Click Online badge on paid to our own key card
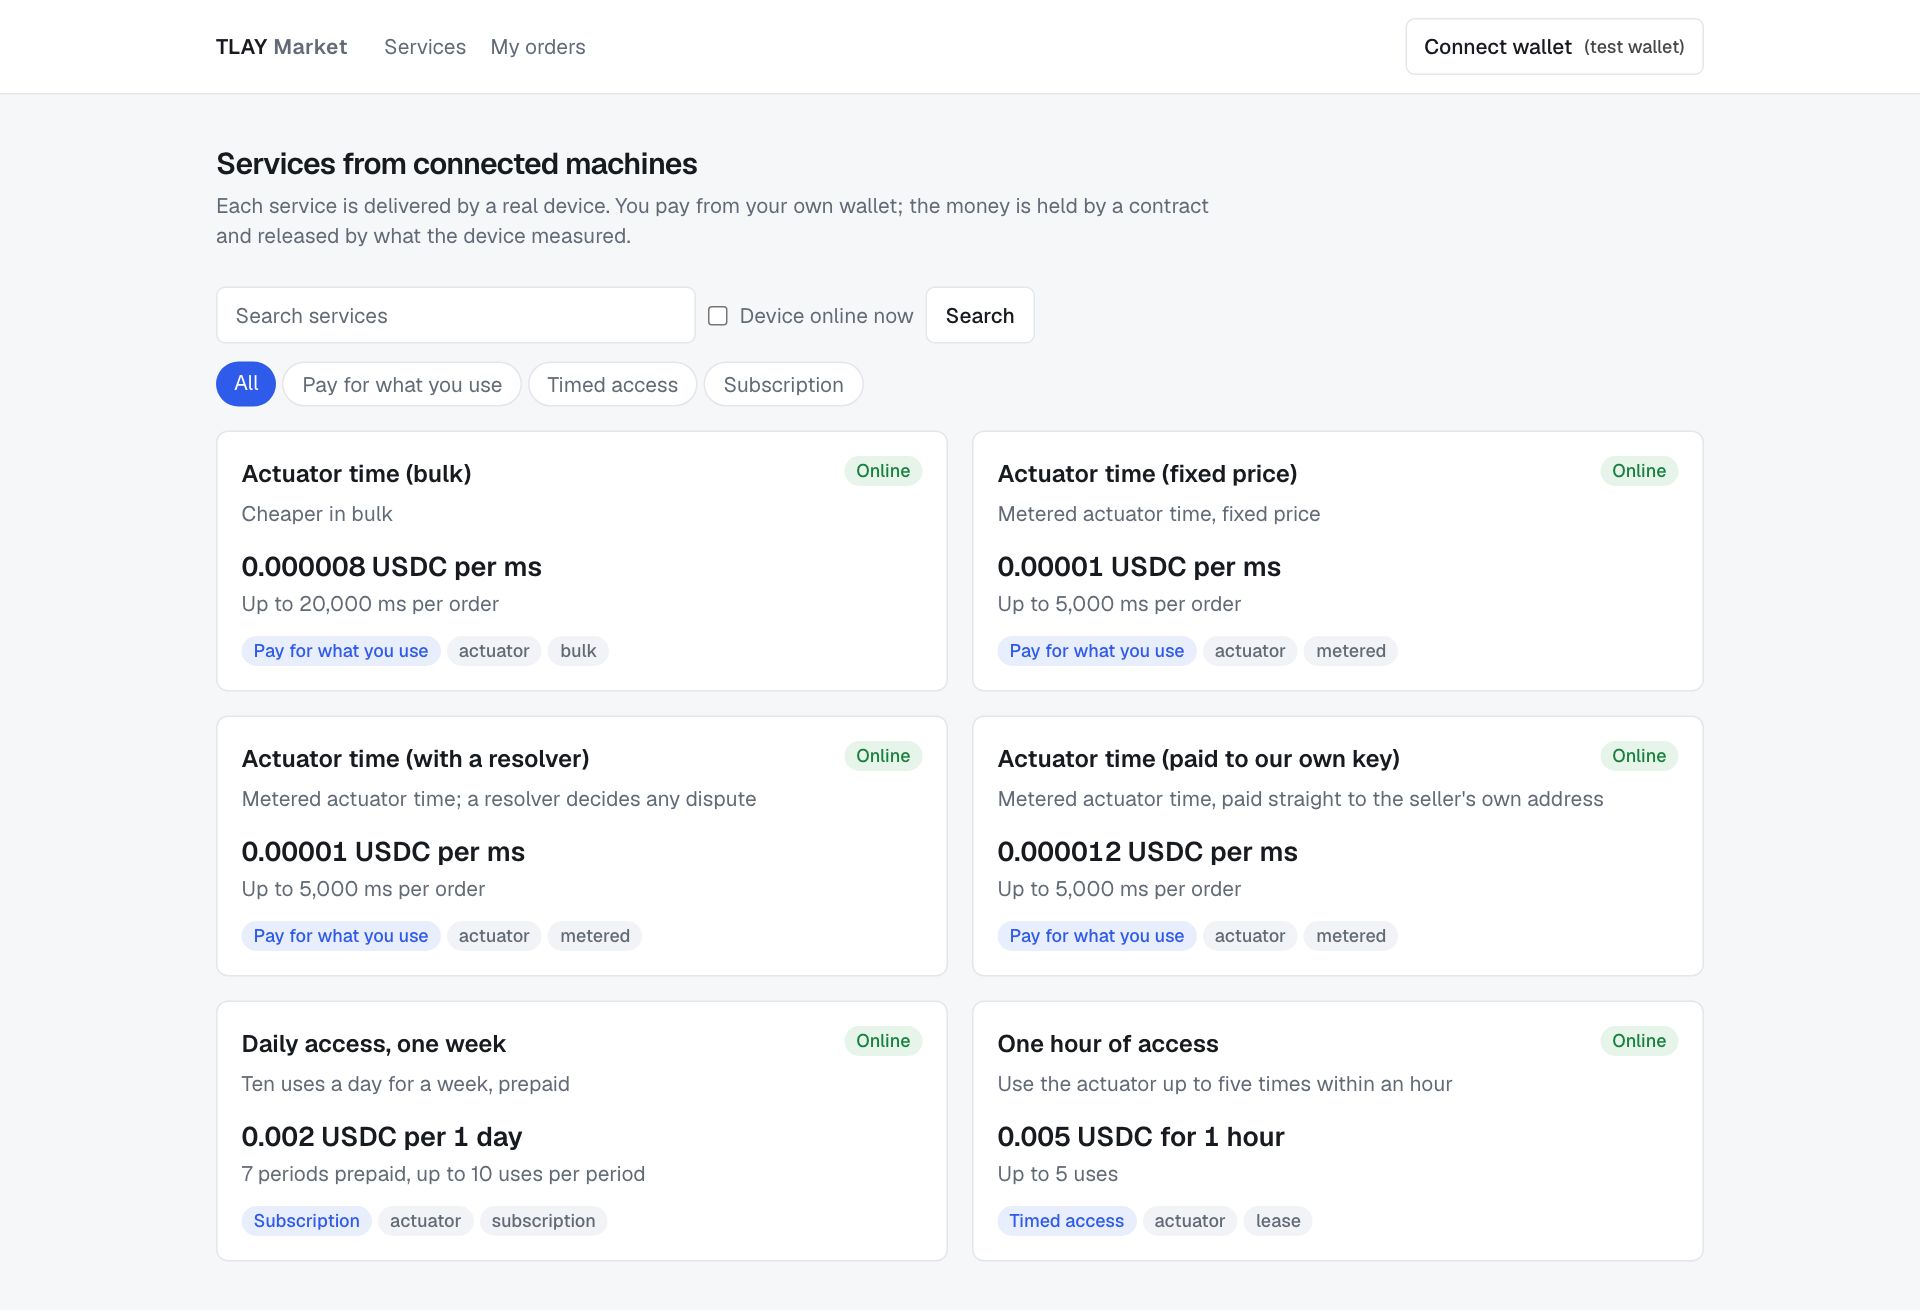 click(1639, 756)
